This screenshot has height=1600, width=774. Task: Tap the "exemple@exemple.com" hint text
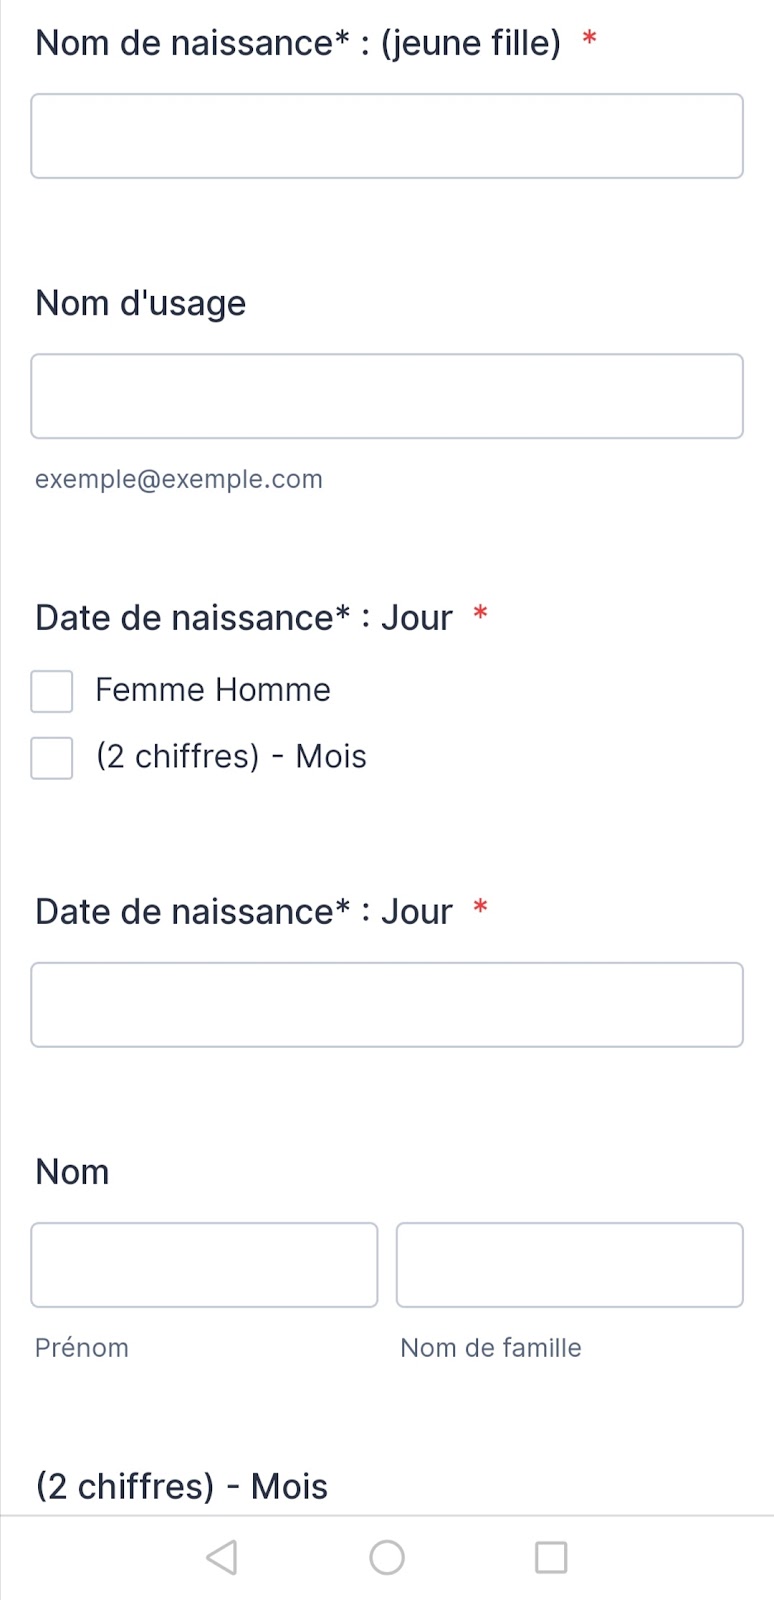point(179,479)
